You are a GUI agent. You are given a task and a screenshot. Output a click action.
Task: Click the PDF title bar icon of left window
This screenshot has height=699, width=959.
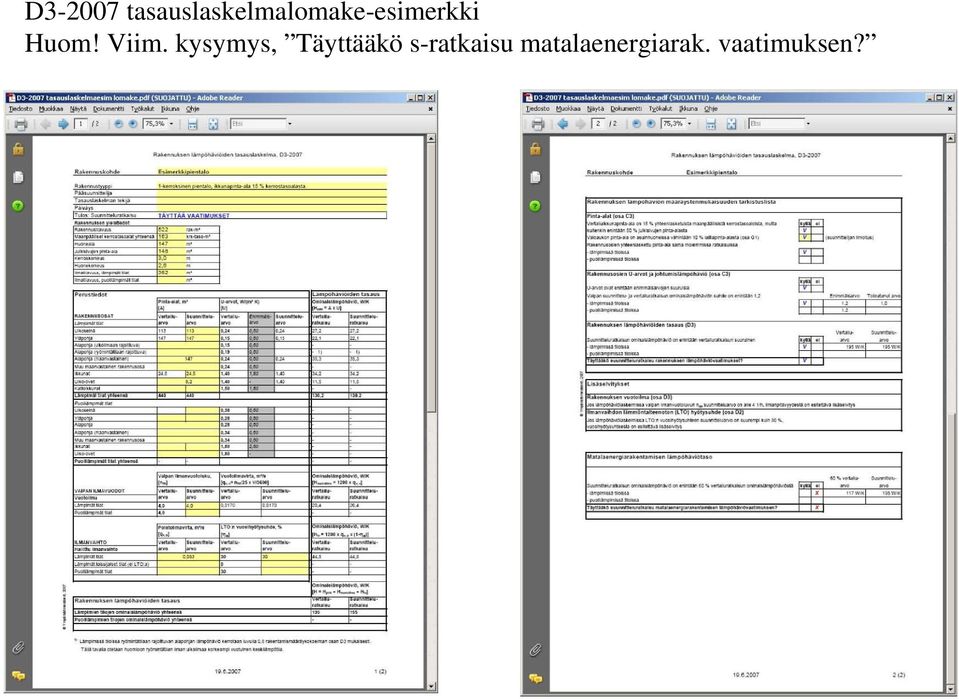11,98
